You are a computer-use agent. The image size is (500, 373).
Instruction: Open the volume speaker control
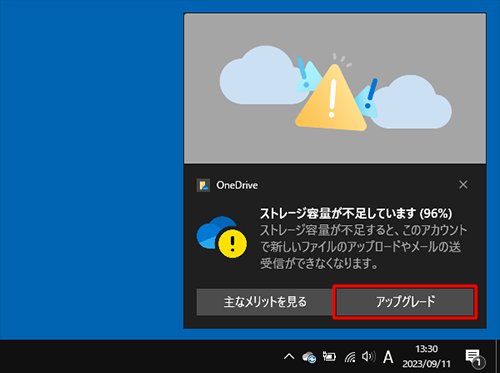[x=369, y=357]
